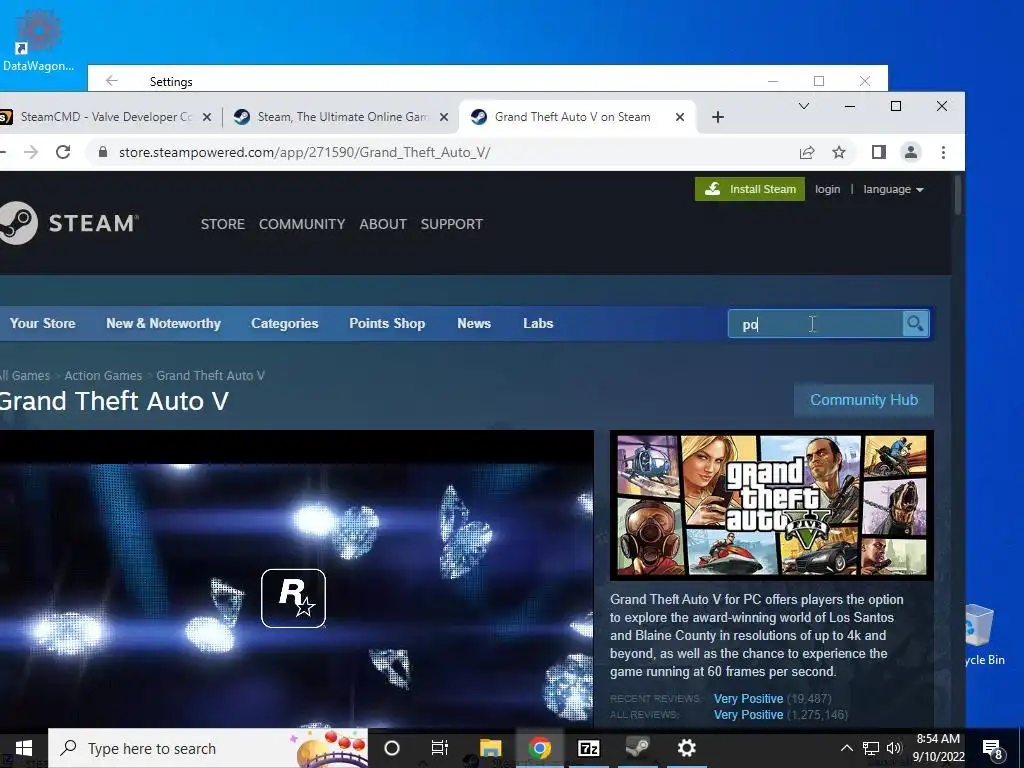Open the Windows Start menu
The image size is (1024, 768).
pyautogui.click(x=24, y=748)
